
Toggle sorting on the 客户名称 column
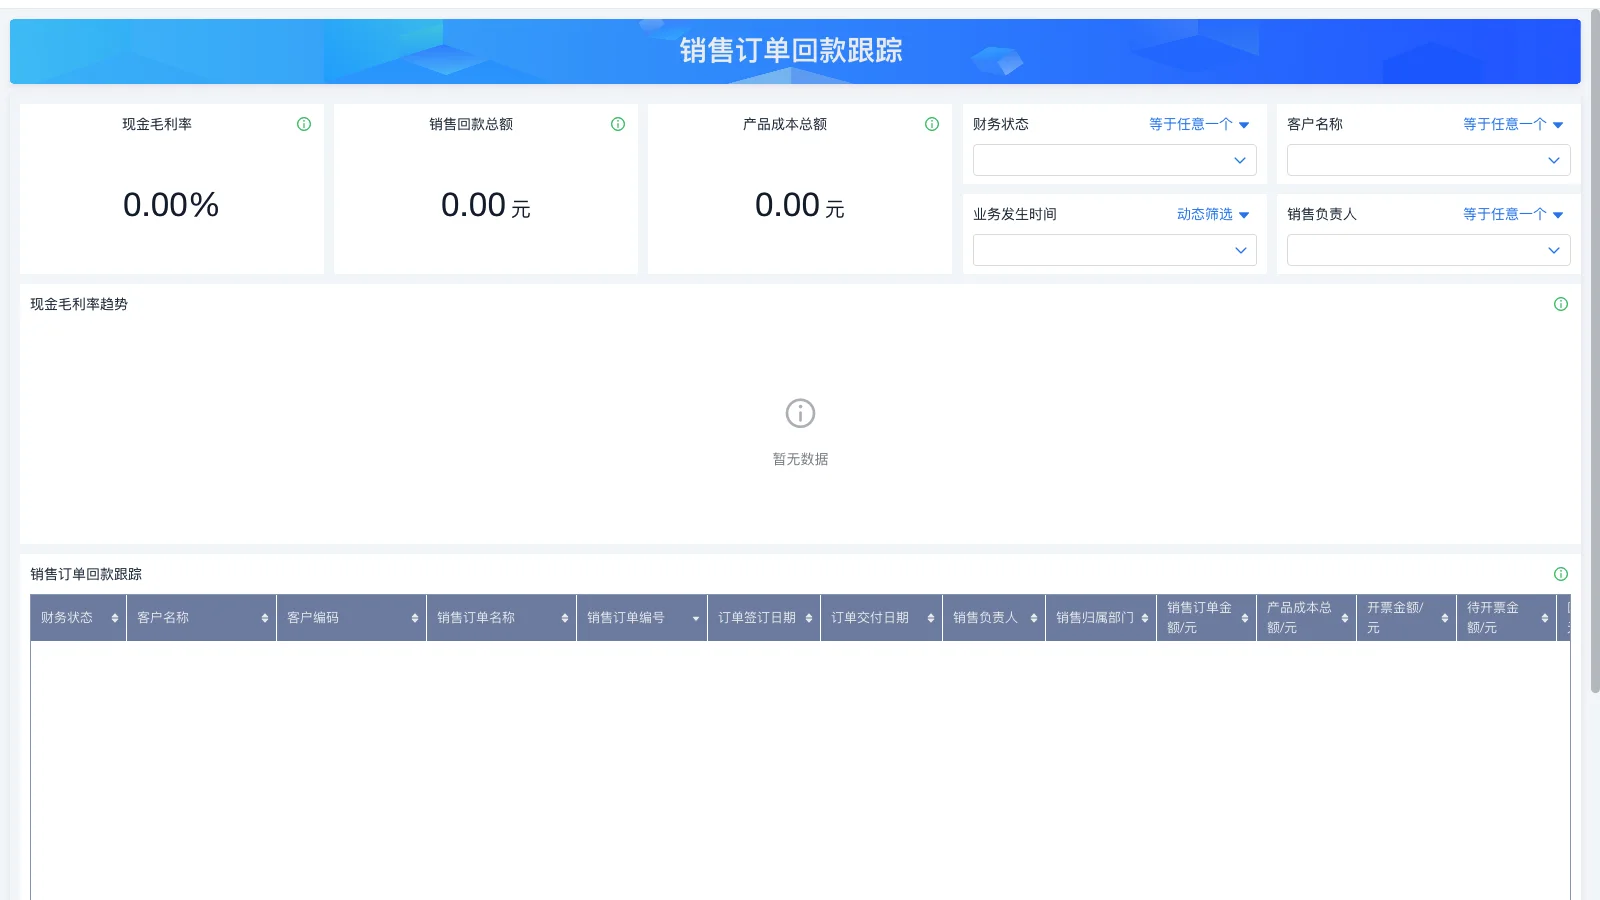[x=263, y=618]
